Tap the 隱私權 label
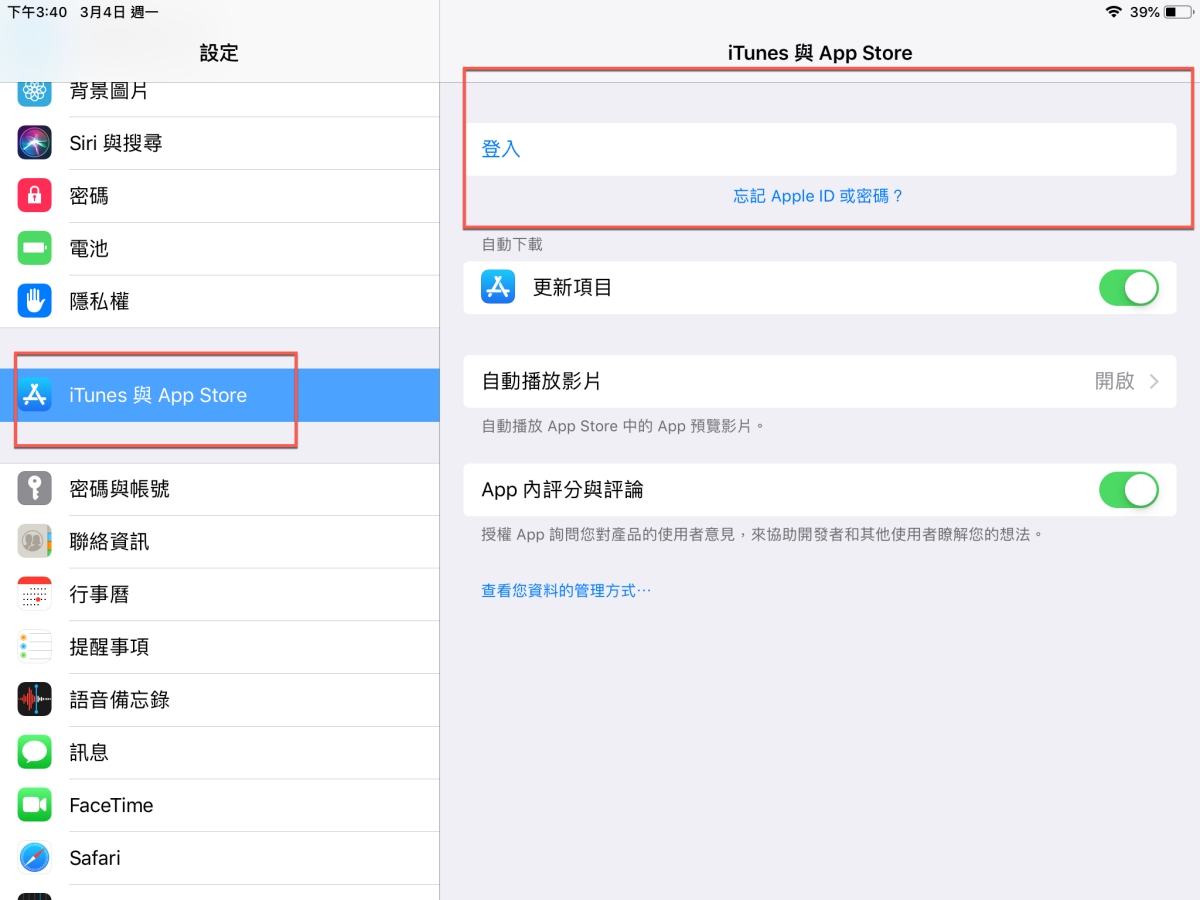Viewport: 1200px width, 900px height. (99, 301)
